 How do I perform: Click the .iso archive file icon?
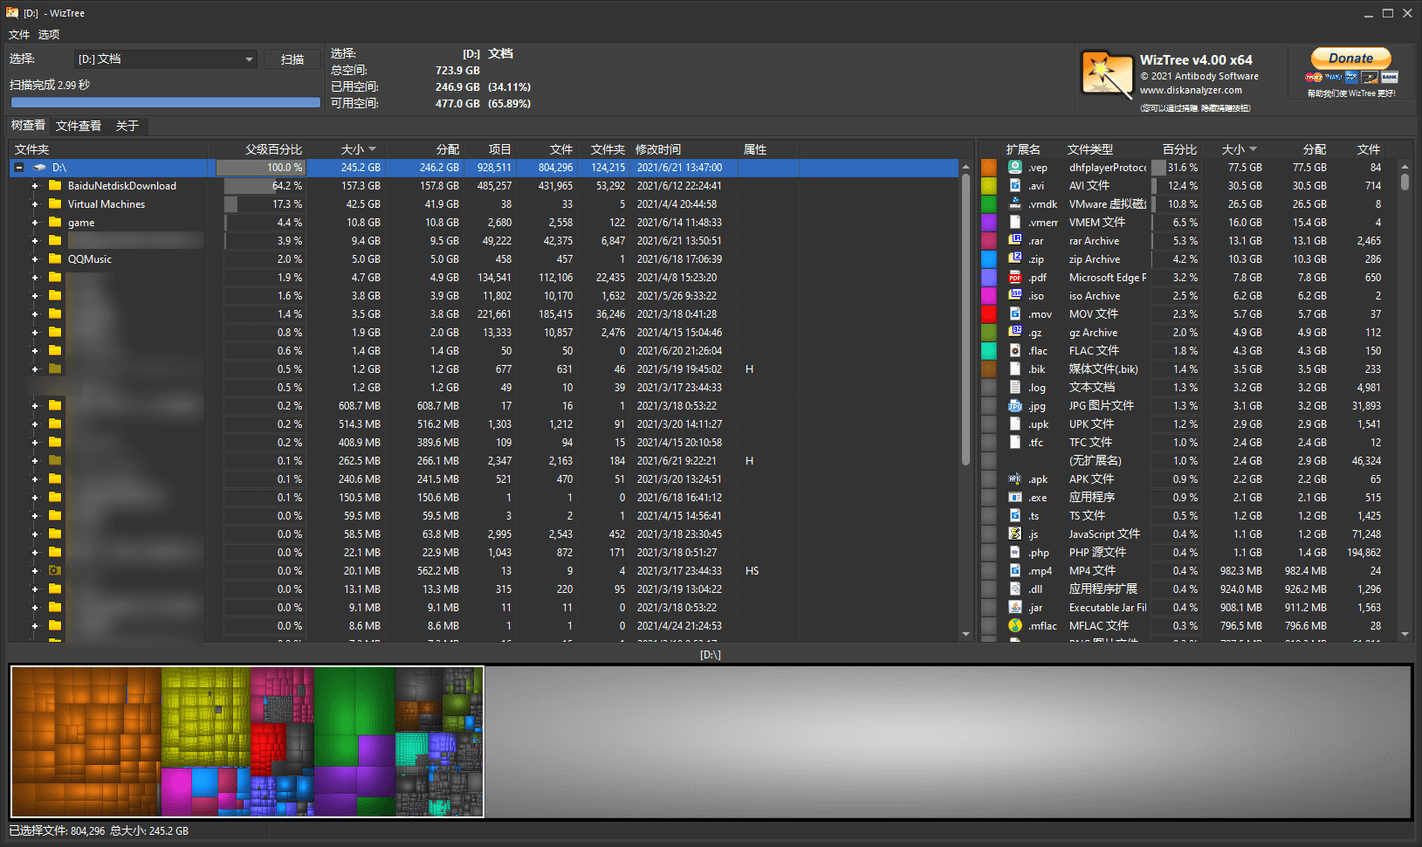(1015, 296)
